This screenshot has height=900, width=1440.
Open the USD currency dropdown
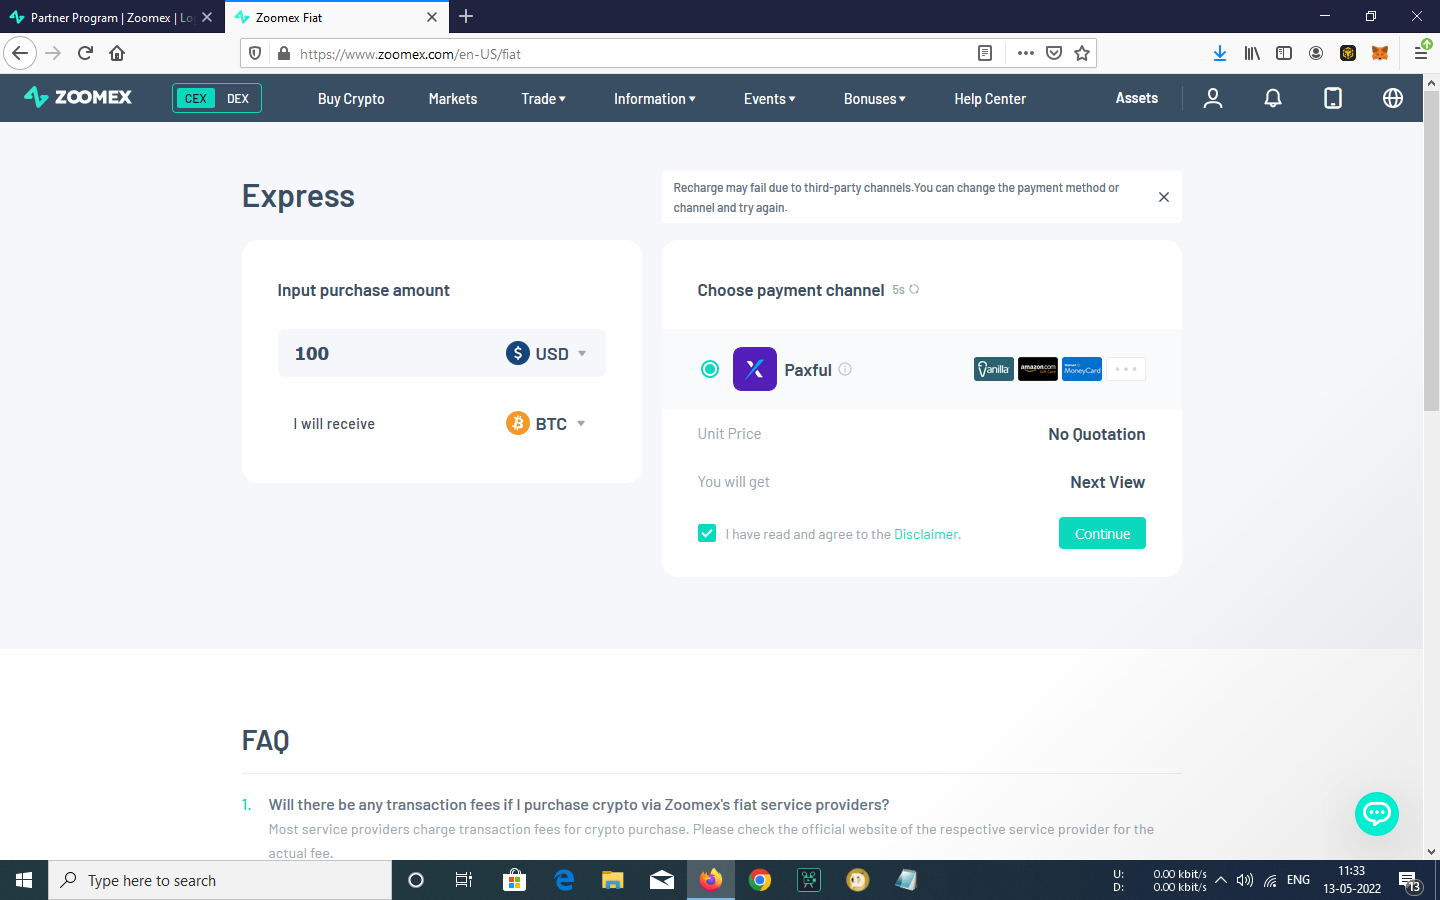coord(546,353)
